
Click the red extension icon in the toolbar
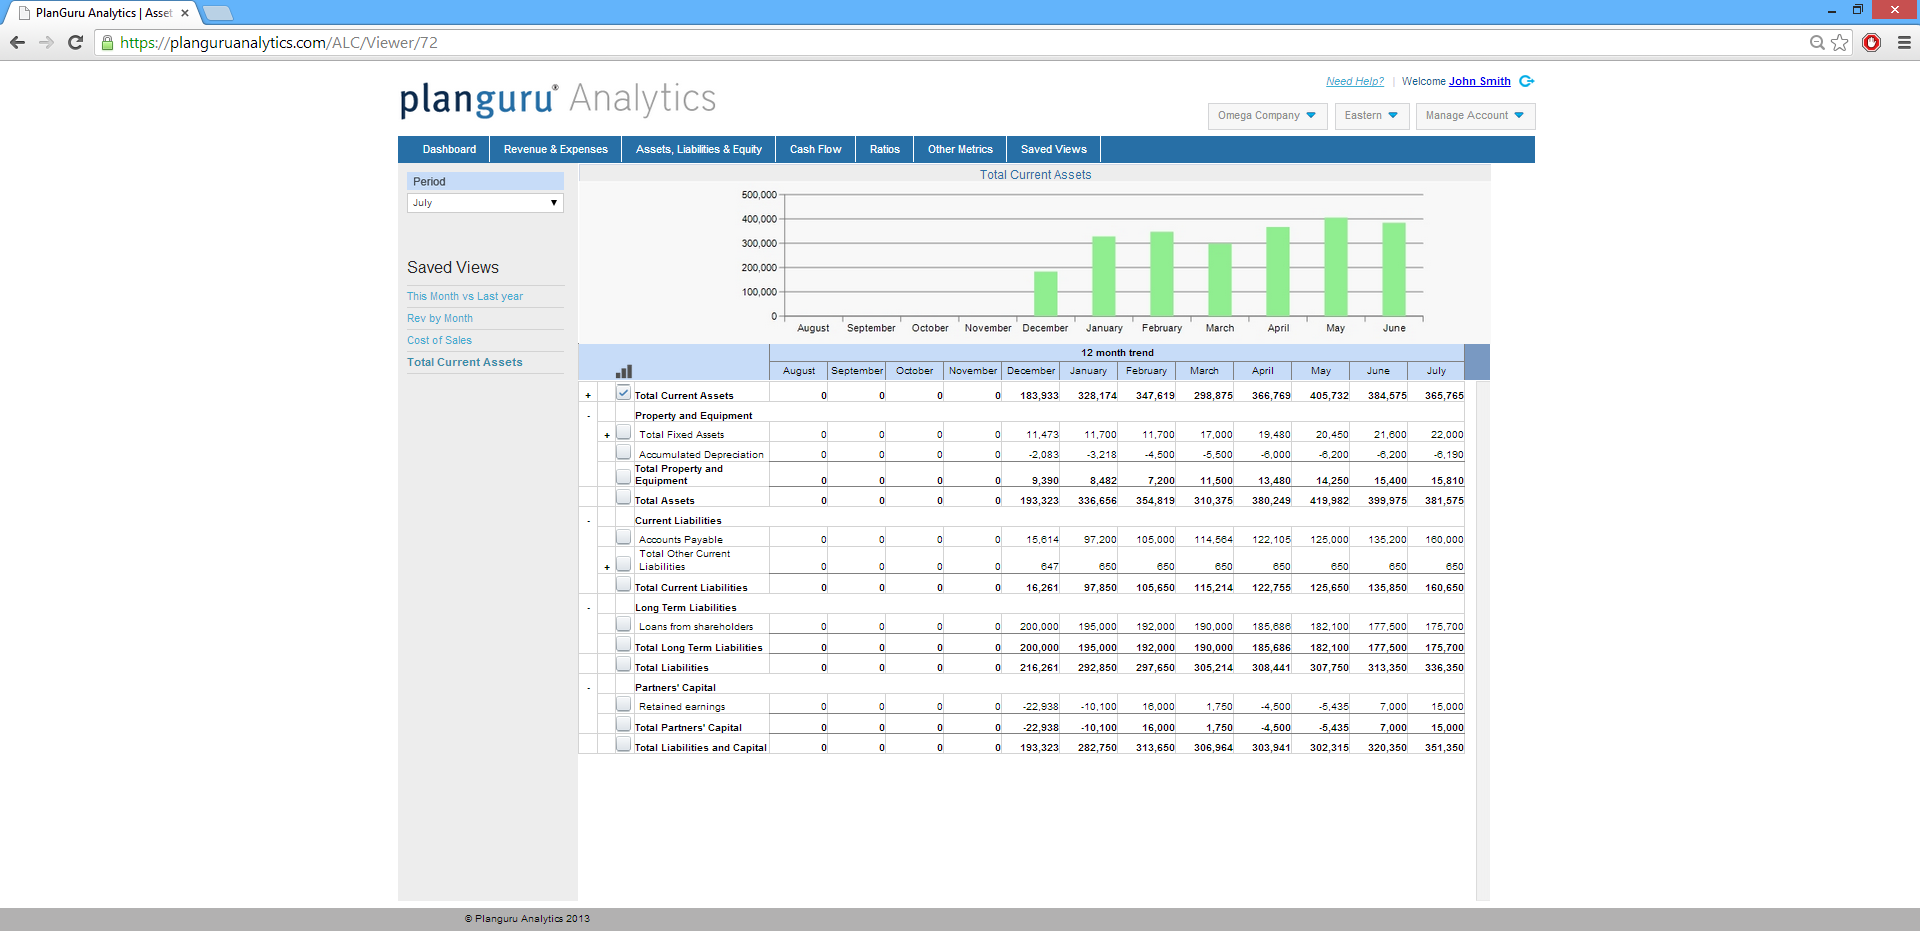(1872, 42)
